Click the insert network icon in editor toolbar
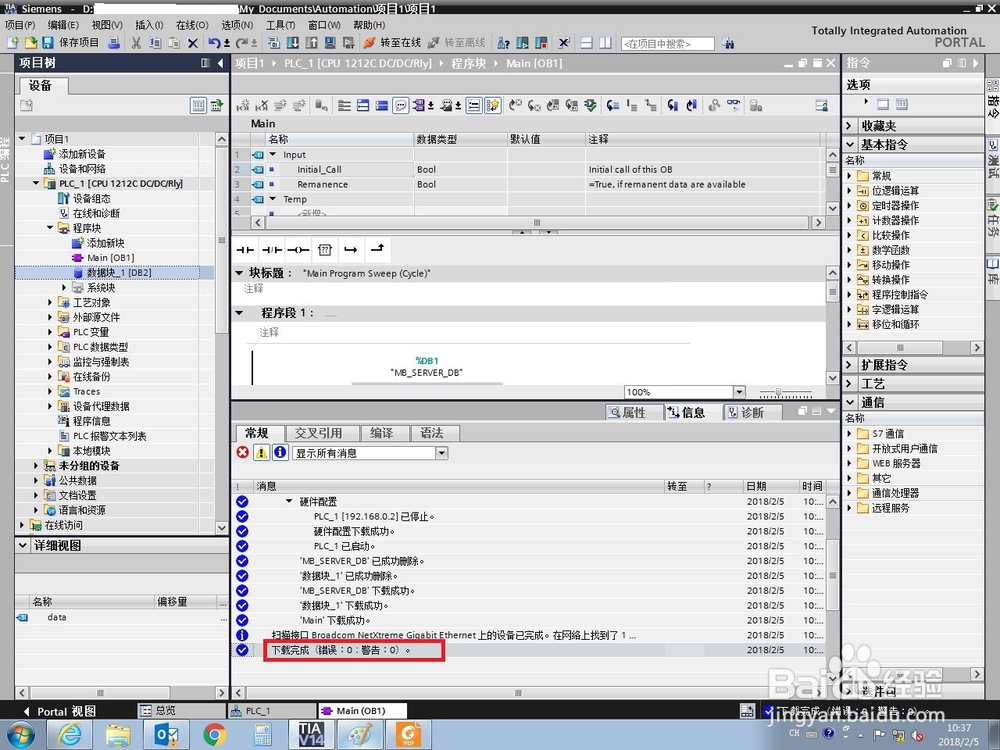The width and height of the screenshot is (1000, 750). (x=243, y=105)
